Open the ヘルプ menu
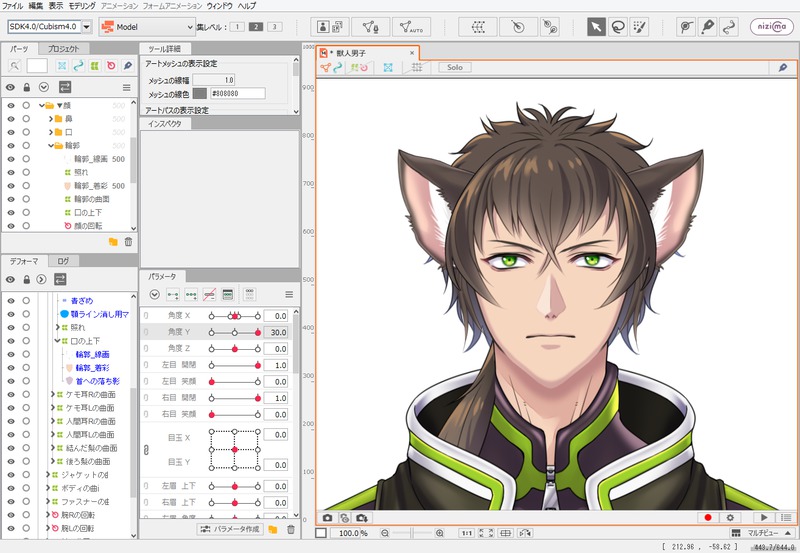Image resolution: width=800 pixels, height=553 pixels. (x=247, y=6)
